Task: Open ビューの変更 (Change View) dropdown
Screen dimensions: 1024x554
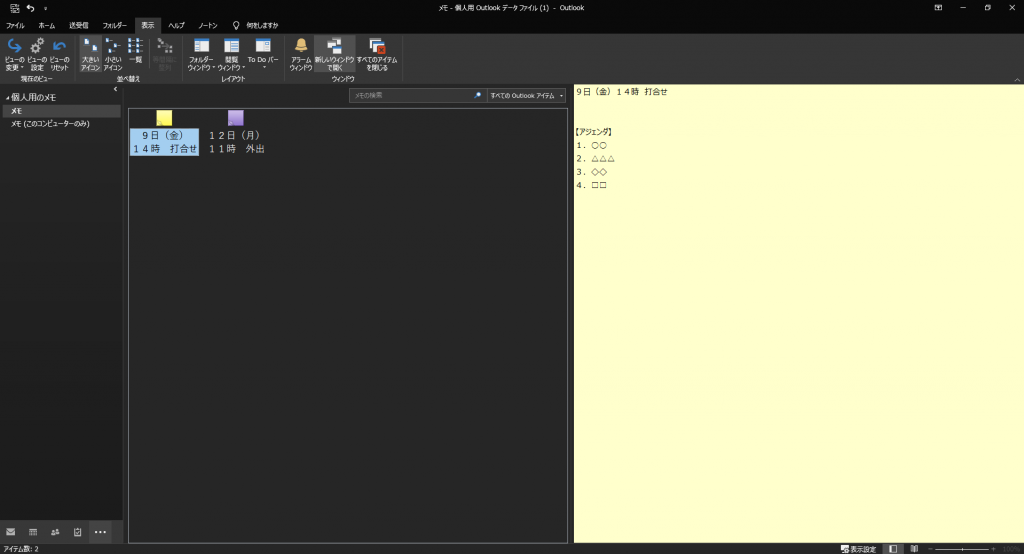Action: point(14,54)
